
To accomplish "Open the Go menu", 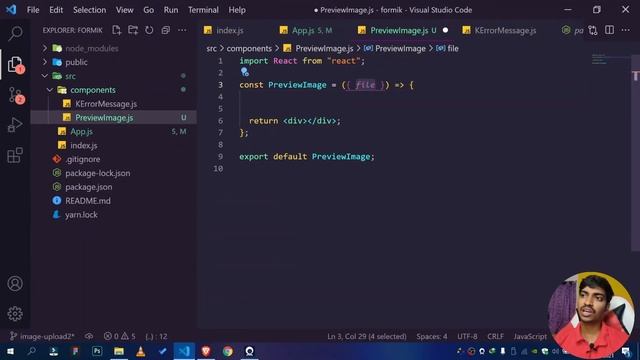I will 149,10.
